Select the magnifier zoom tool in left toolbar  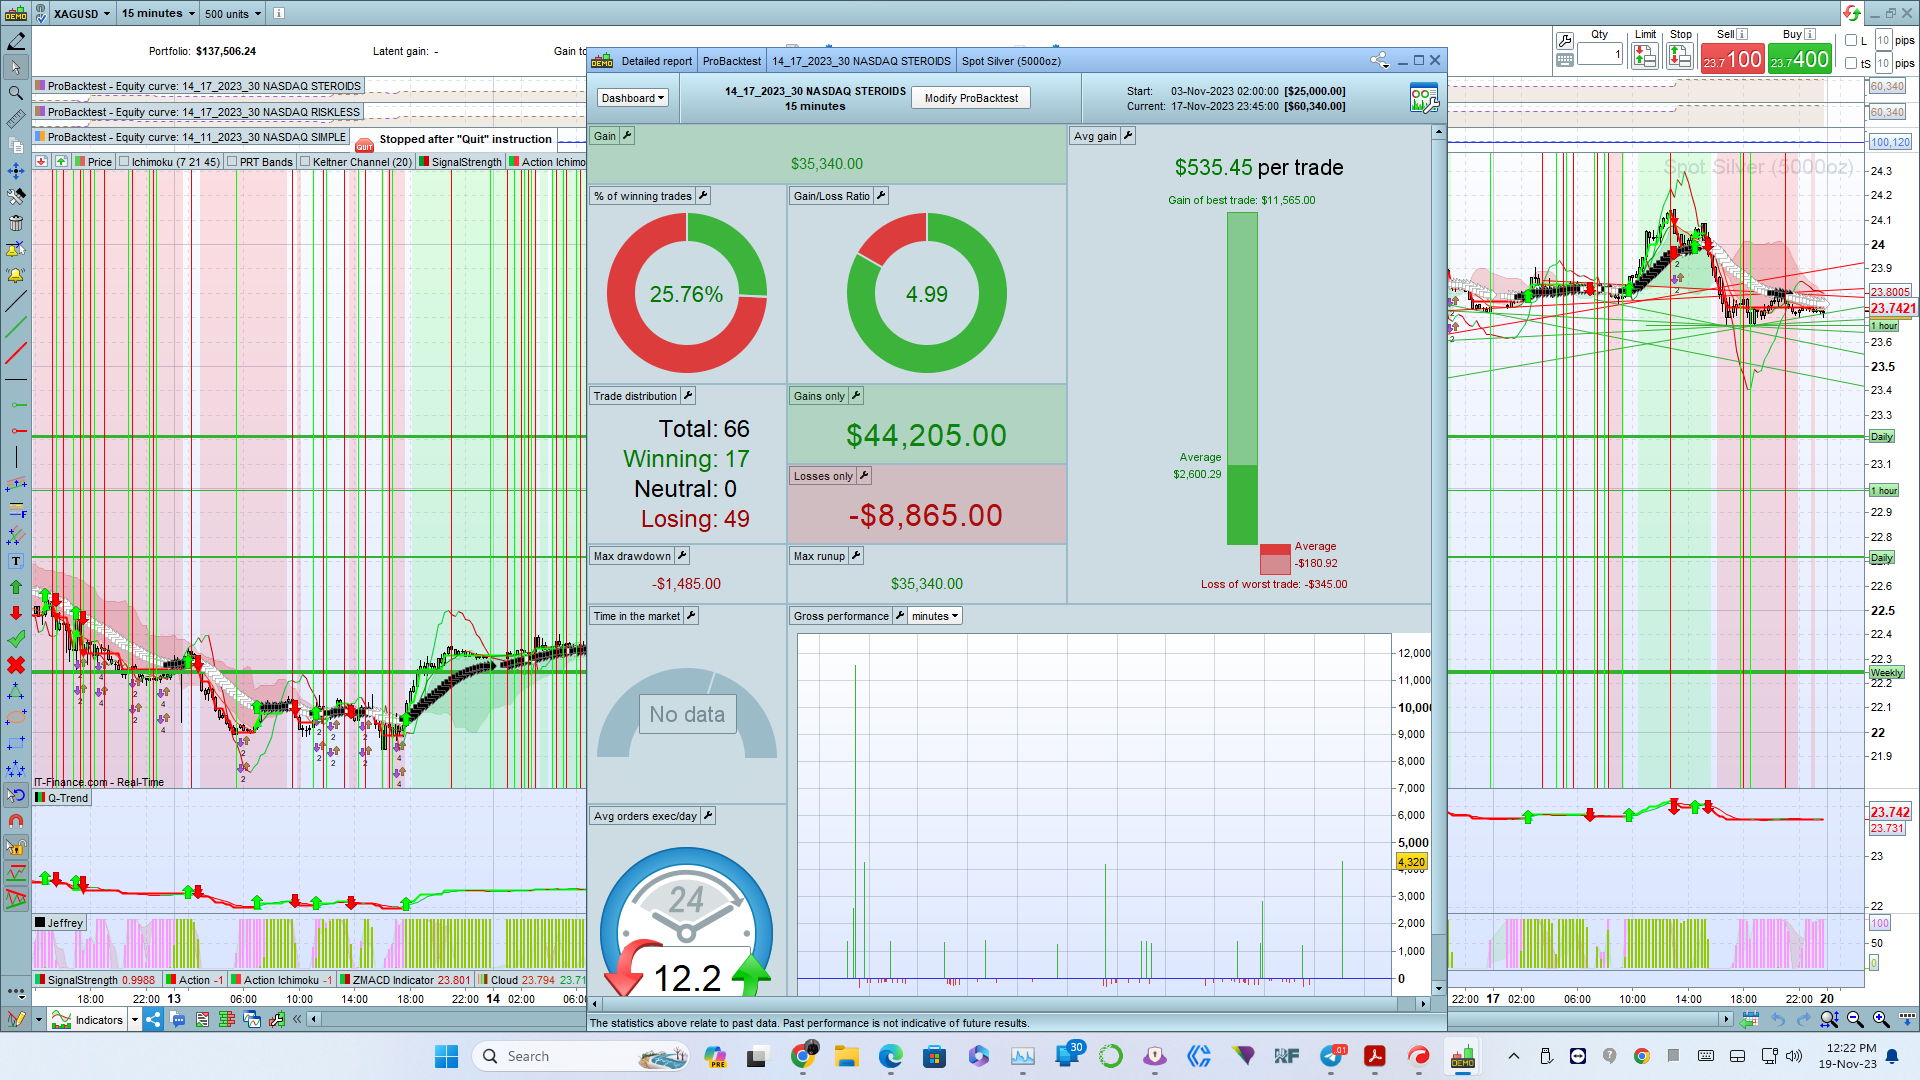15,93
